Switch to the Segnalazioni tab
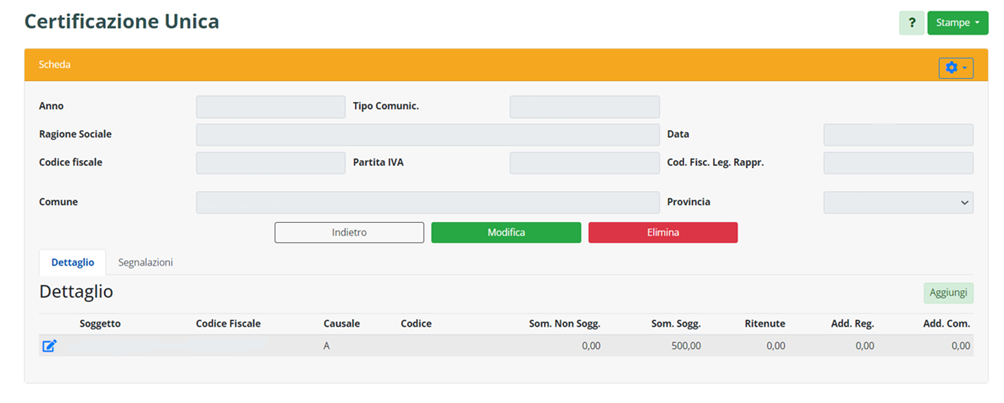Image resolution: width=1004 pixels, height=403 pixels. tap(145, 262)
